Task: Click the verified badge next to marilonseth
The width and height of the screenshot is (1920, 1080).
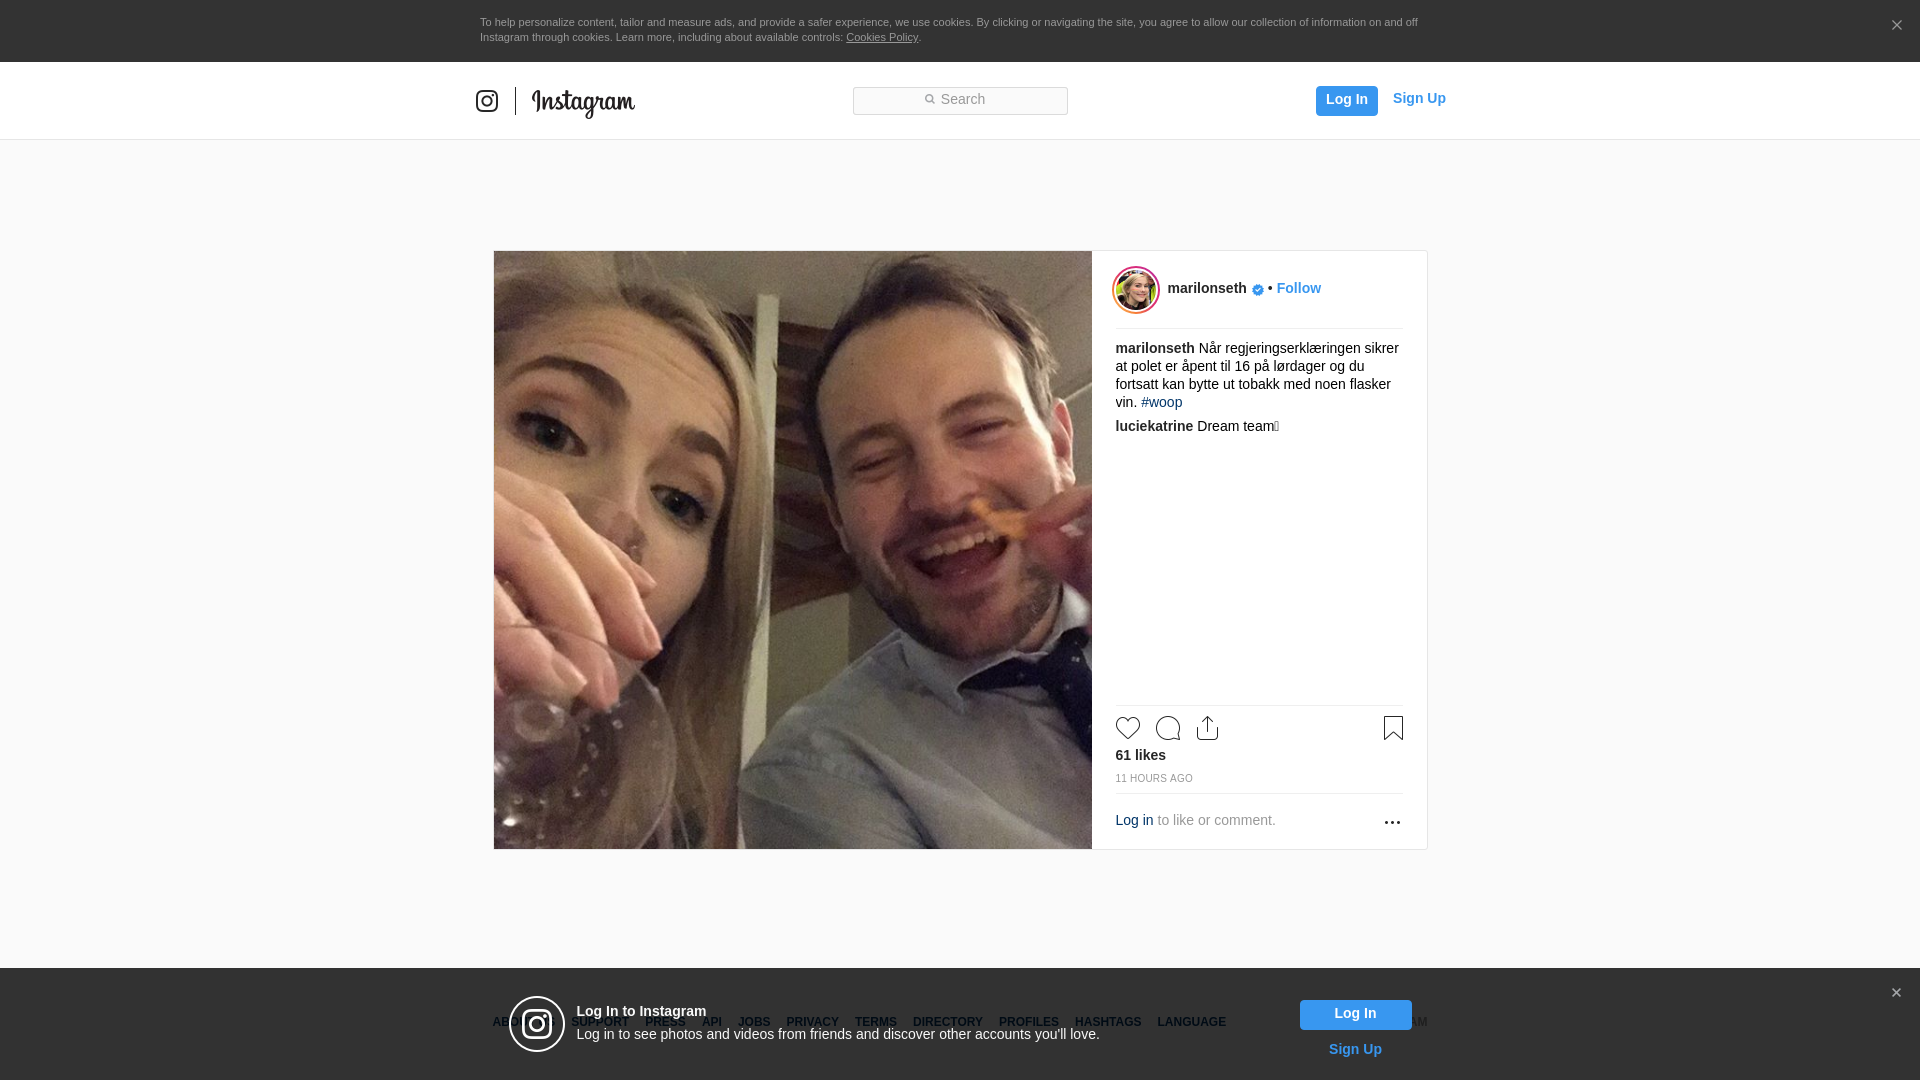Action: [1258, 290]
